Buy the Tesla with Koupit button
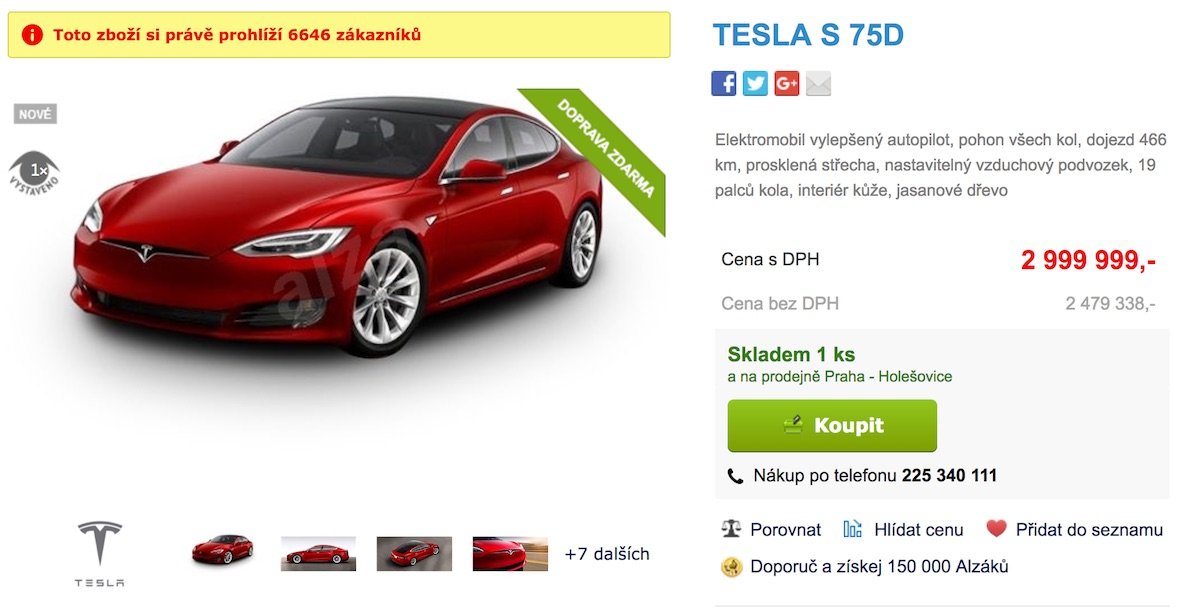This screenshot has height=613, width=1200. [x=832, y=426]
